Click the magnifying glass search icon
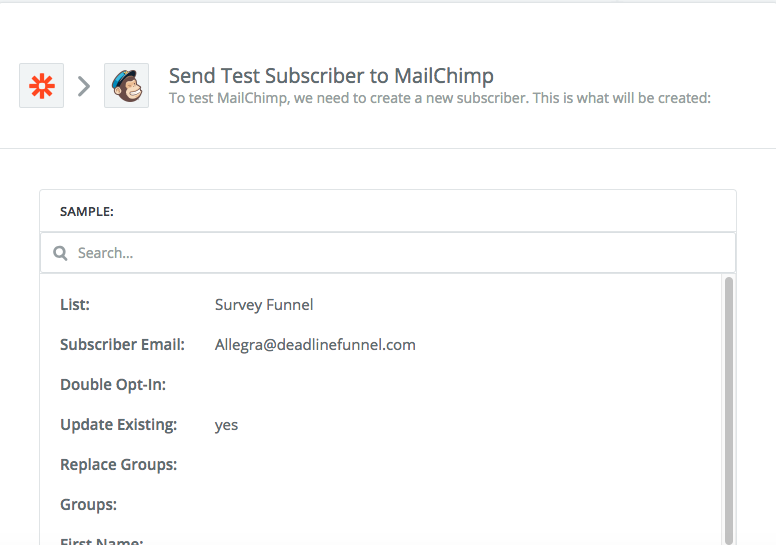 pyautogui.click(x=61, y=253)
